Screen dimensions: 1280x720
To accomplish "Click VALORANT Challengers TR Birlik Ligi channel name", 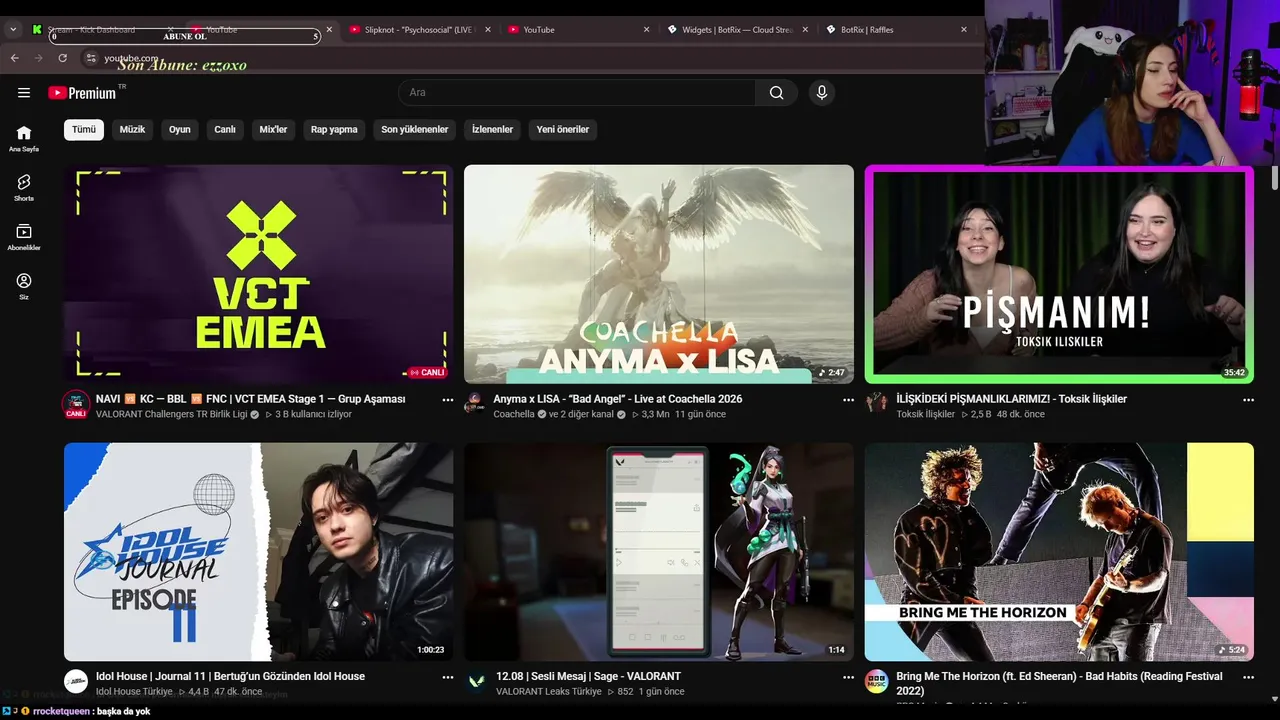I will pyautogui.click(x=171, y=414).
